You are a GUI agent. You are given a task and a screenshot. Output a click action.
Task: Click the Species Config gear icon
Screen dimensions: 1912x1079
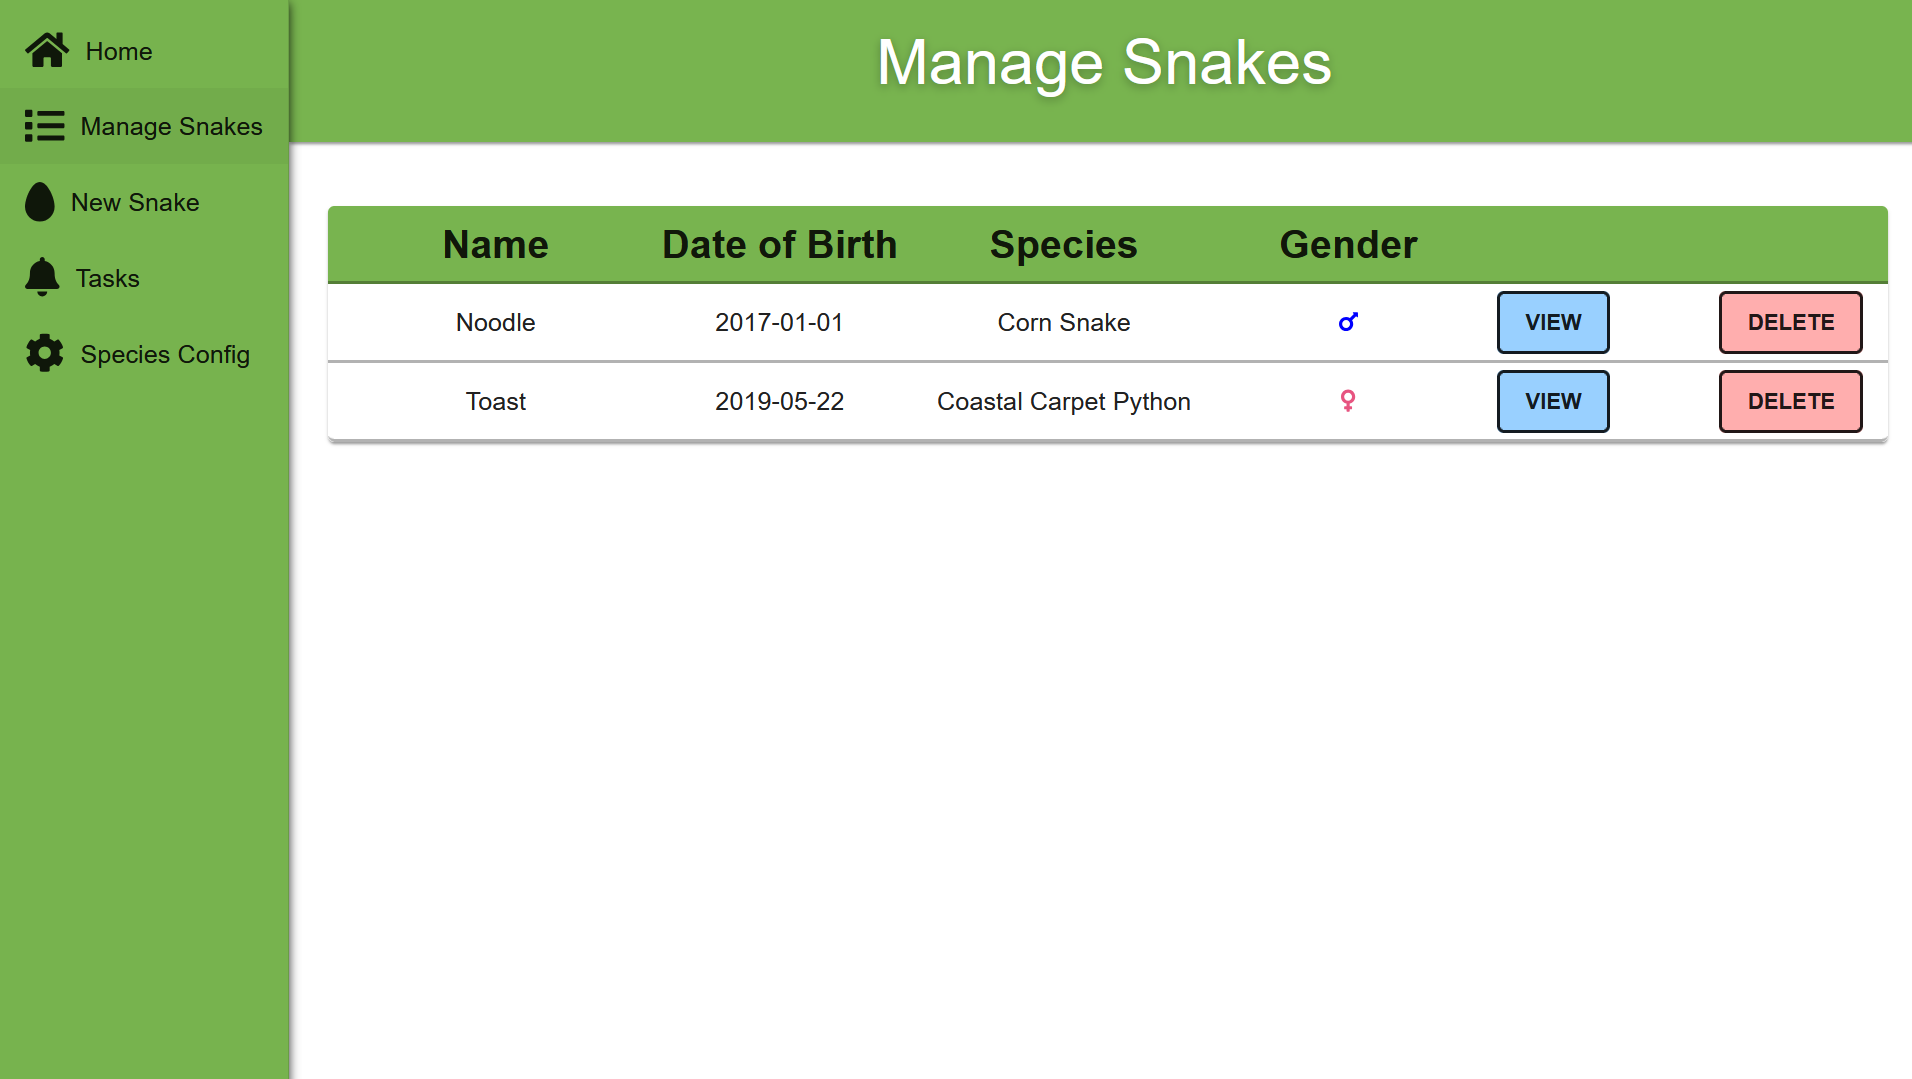pyautogui.click(x=44, y=353)
